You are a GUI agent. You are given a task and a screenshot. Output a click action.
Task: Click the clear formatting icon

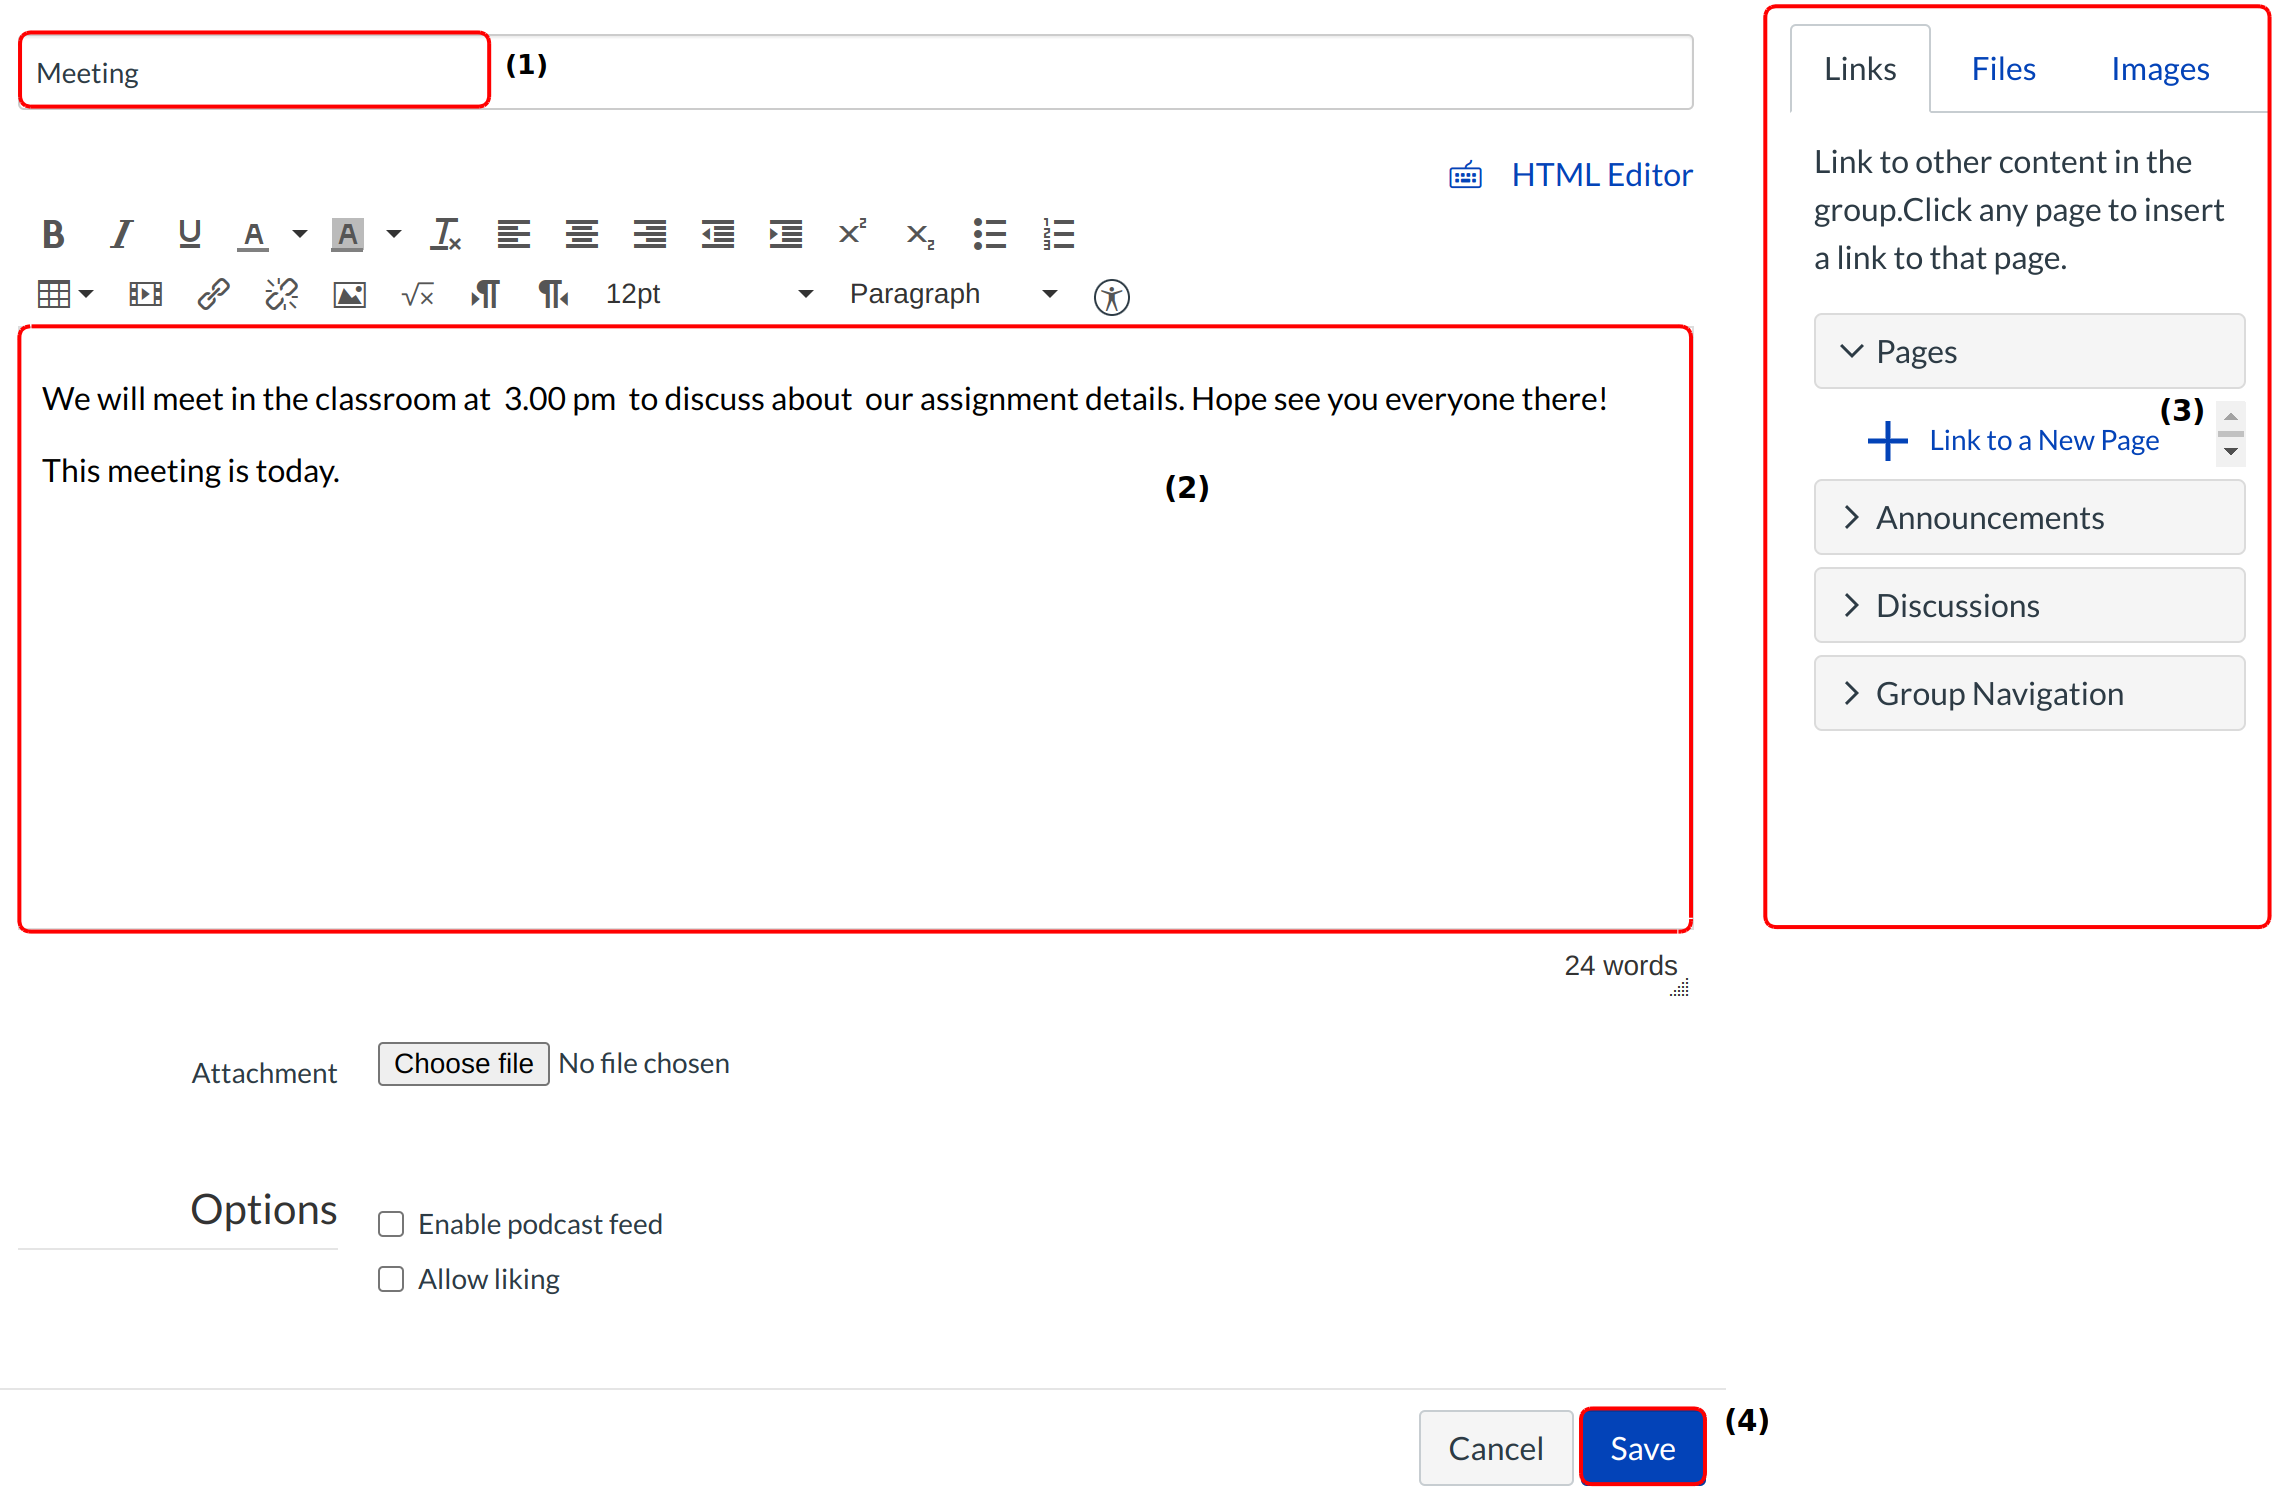click(445, 234)
